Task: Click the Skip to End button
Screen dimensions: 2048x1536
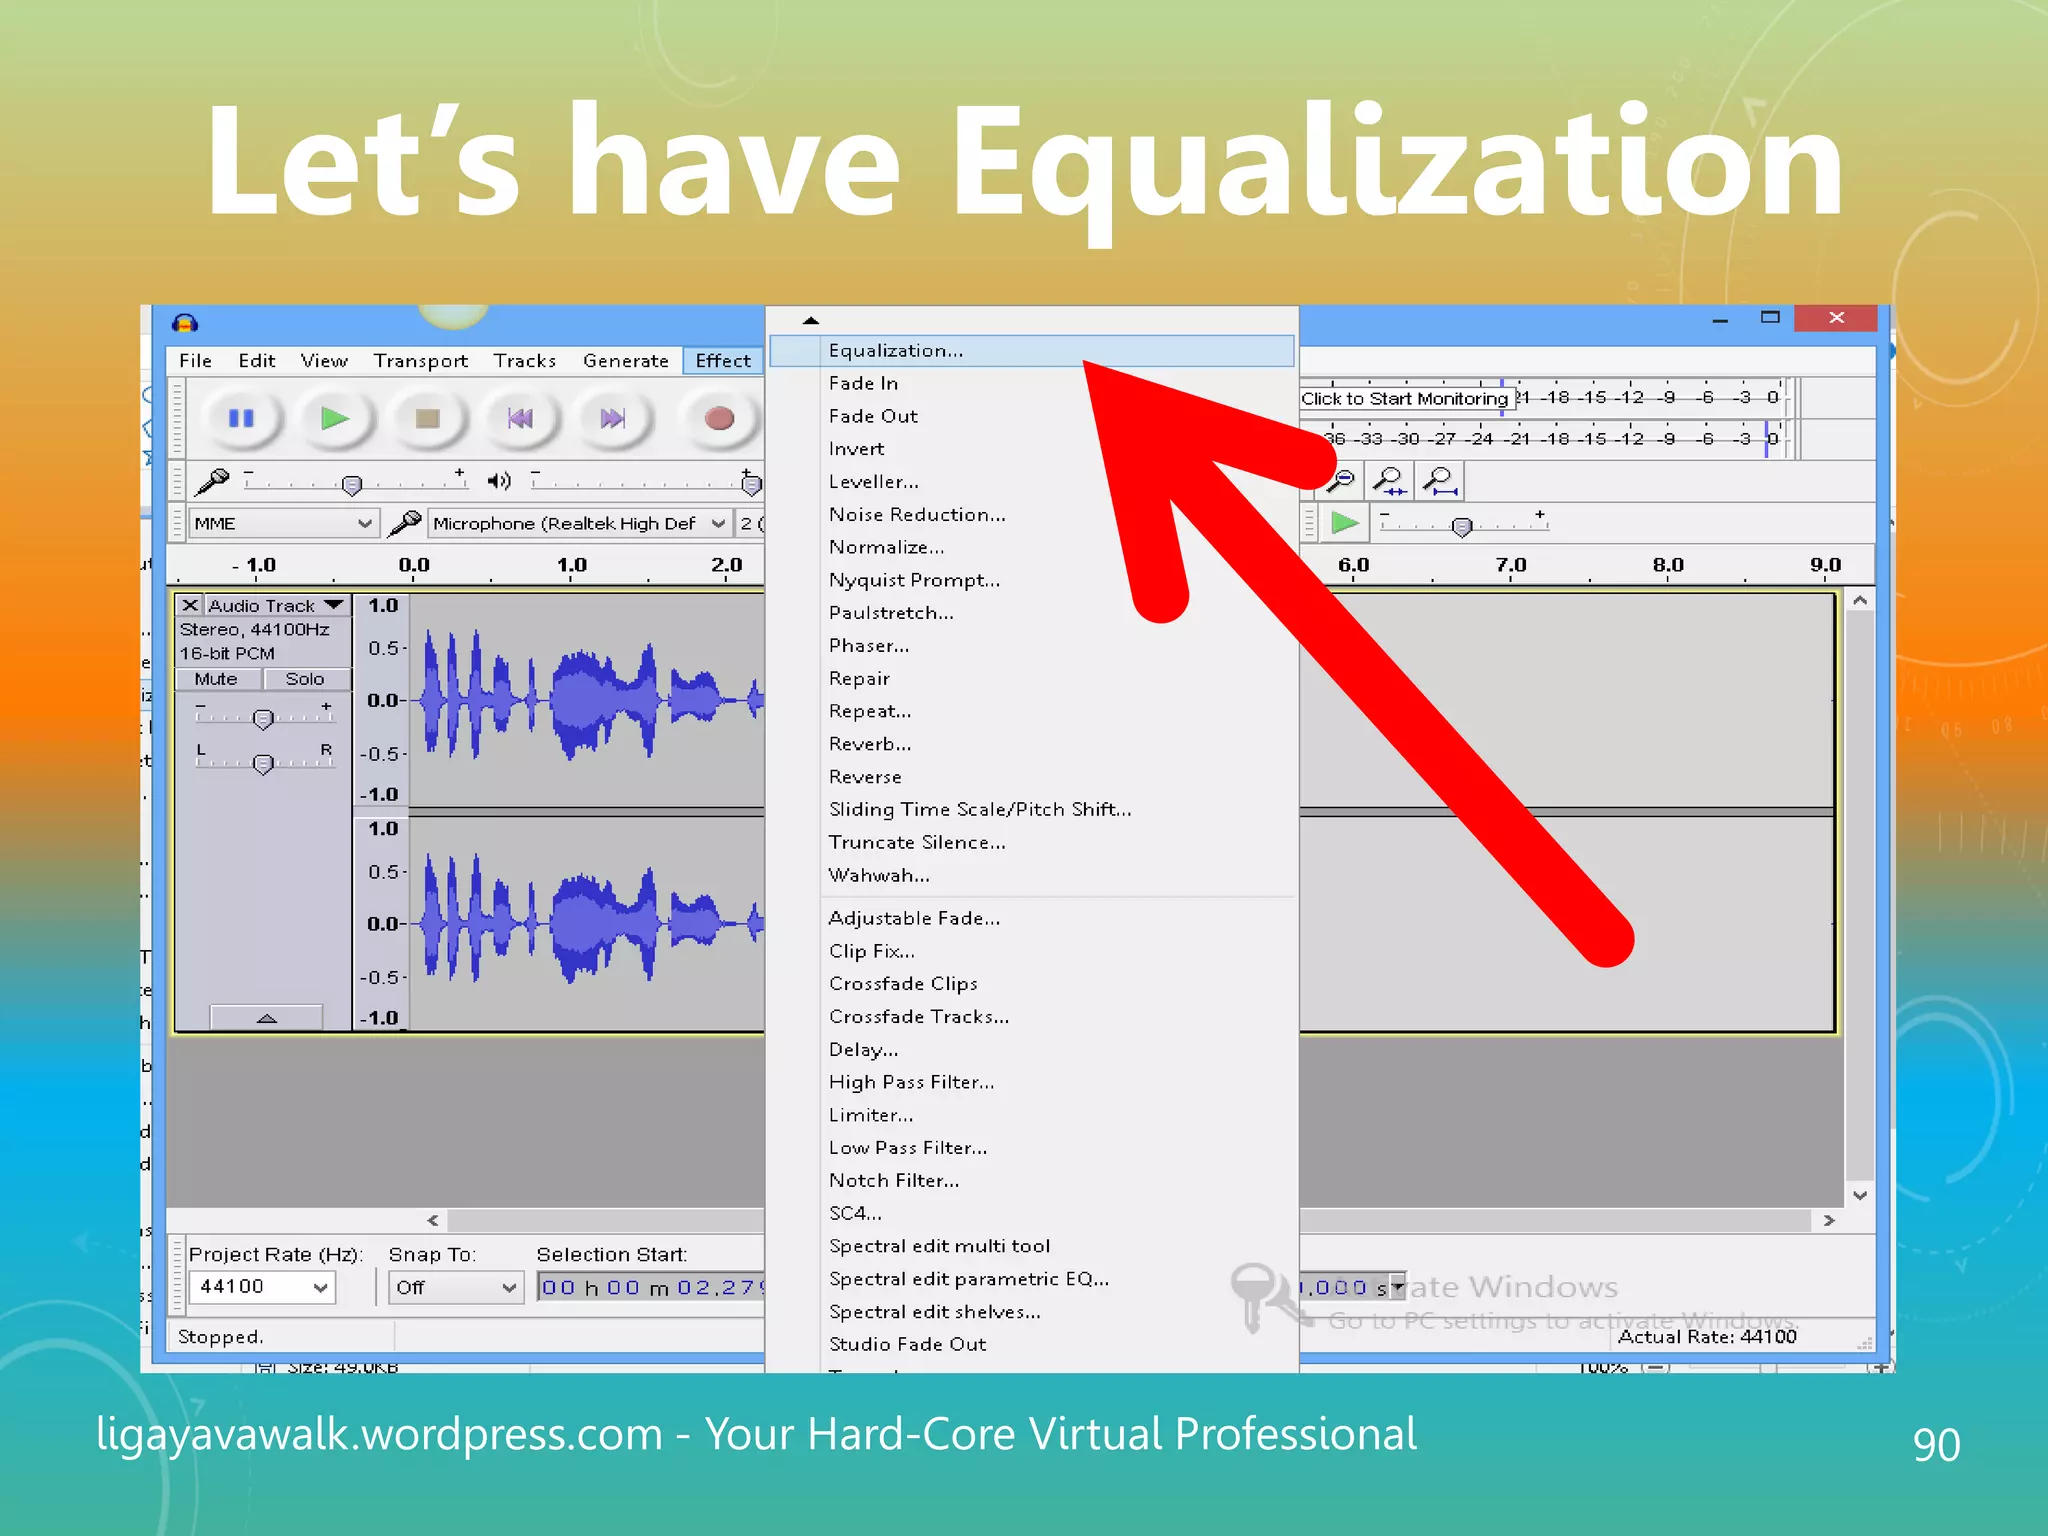Action: click(x=613, y=418)
